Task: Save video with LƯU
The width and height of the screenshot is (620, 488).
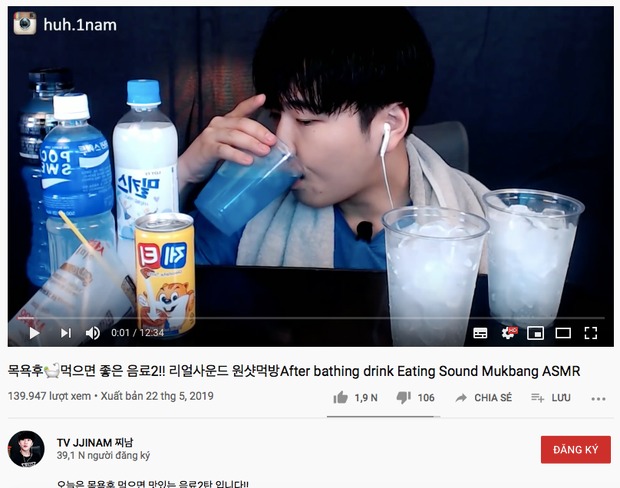Action: [551, 397]
